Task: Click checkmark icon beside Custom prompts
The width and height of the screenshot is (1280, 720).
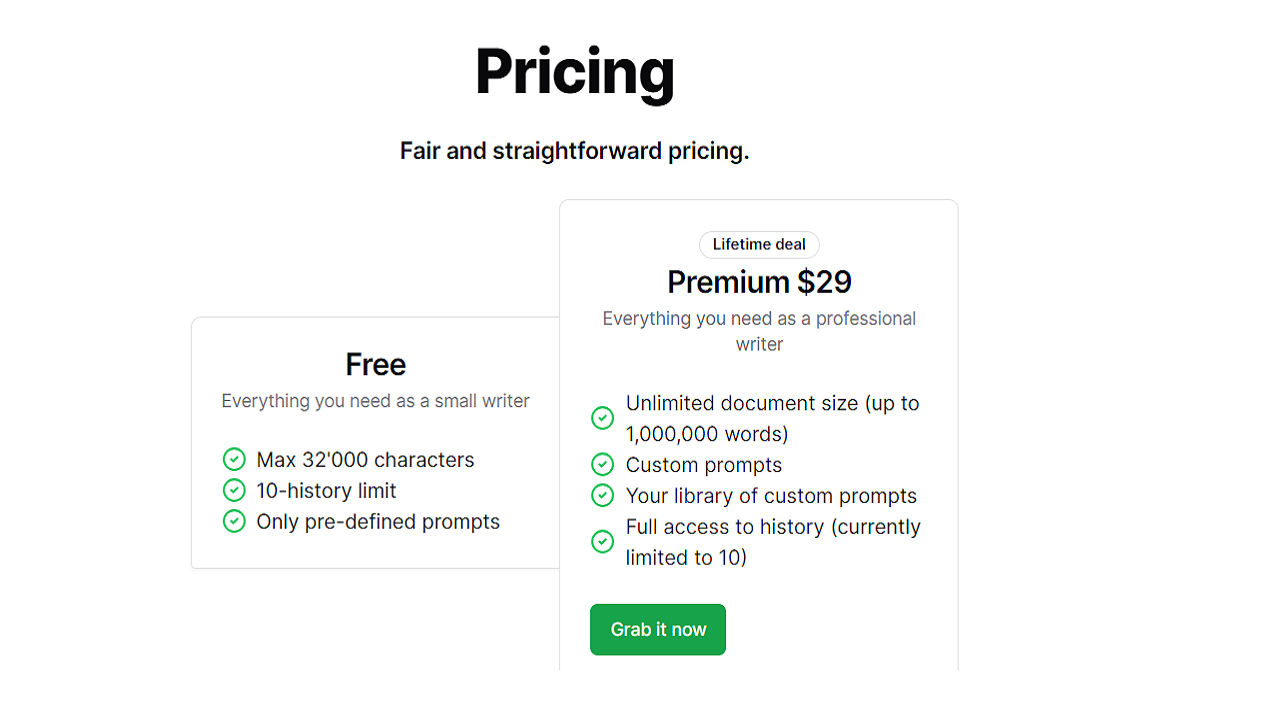Action: (x=603, y=465)
